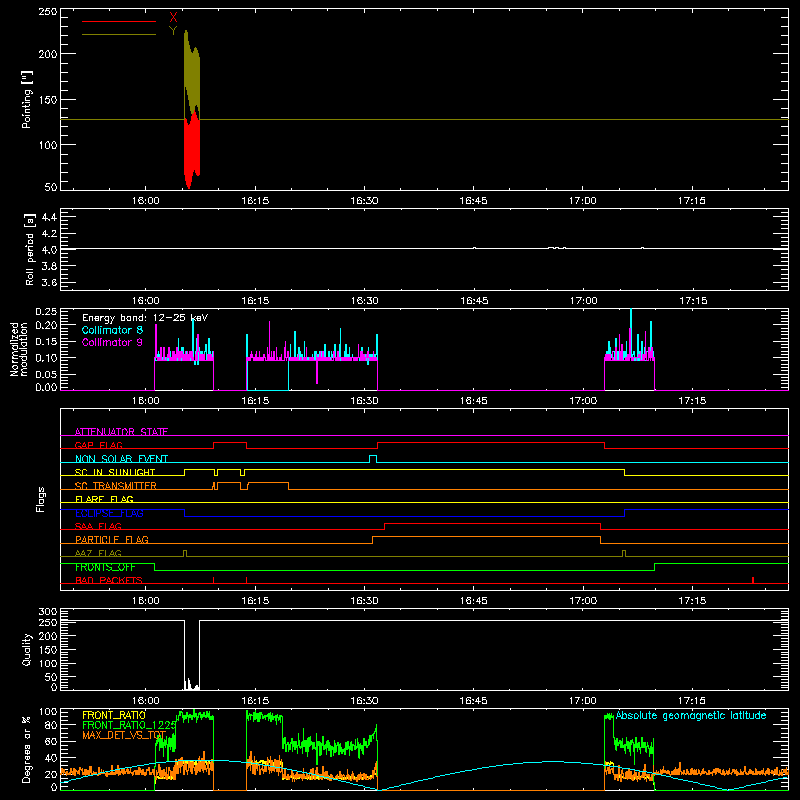Click the red X legend line
The width and height of the screenshot is (800, 800).
click(x=119, y=21)
